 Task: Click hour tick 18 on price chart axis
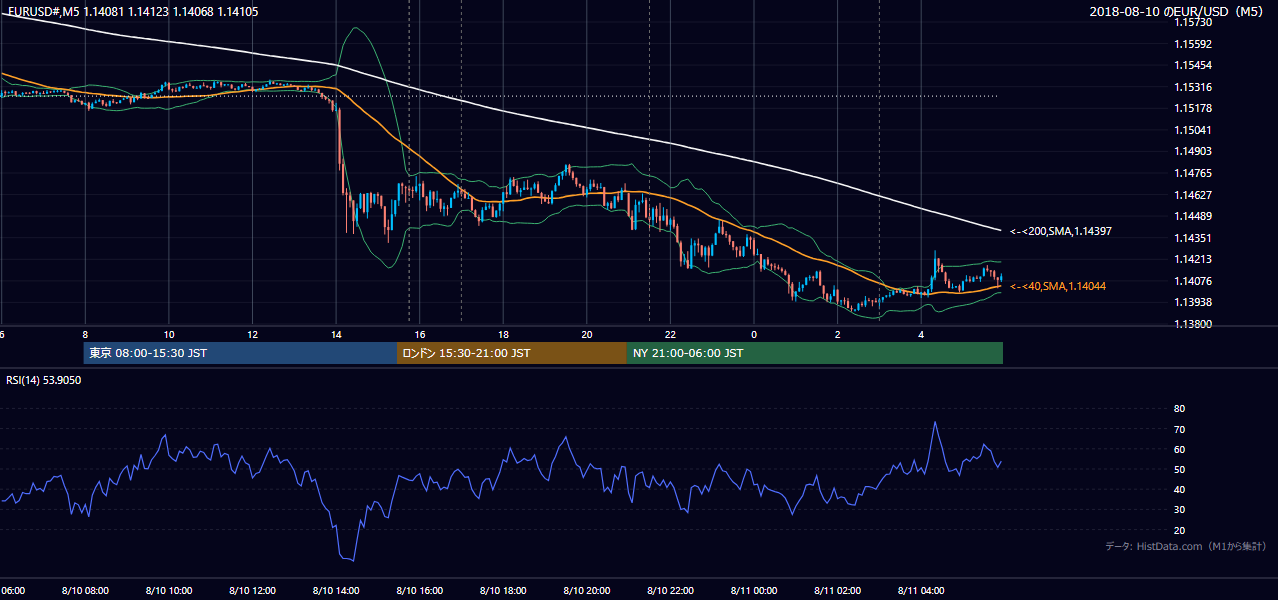504,334
